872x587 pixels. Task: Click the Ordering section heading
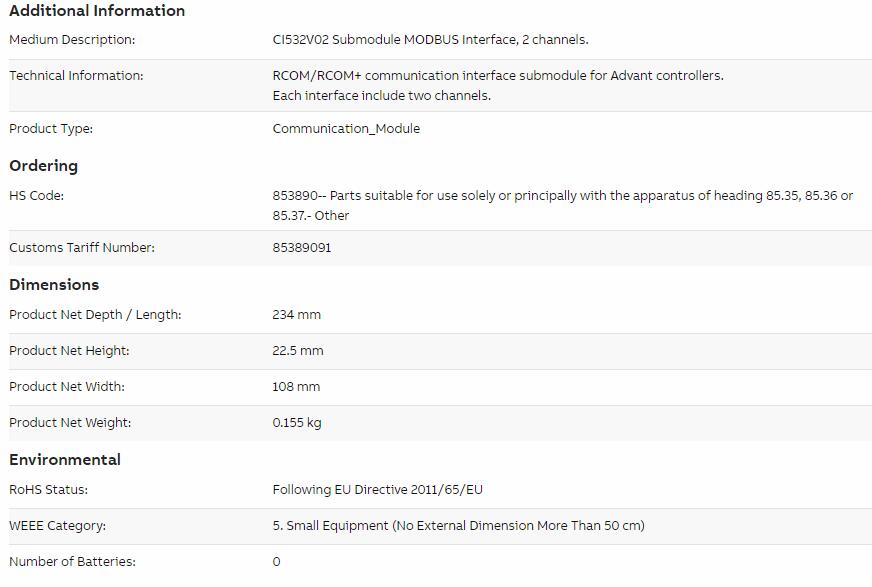[43, 166]
